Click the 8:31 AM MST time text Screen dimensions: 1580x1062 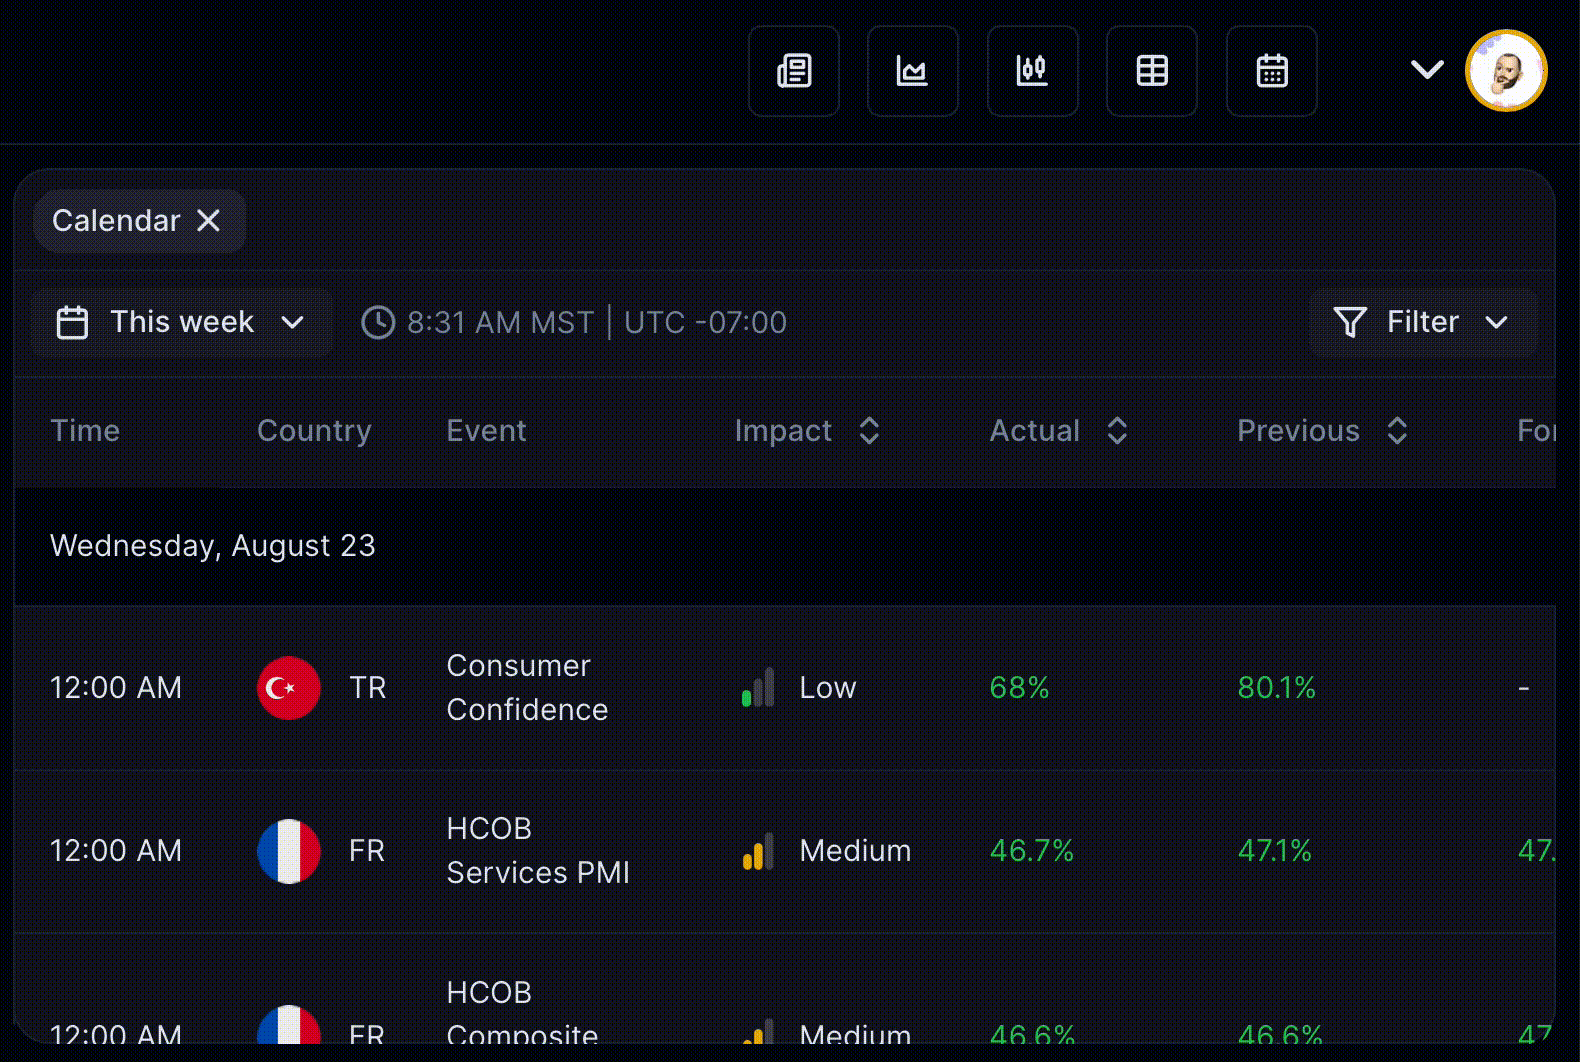click(500, 322)
